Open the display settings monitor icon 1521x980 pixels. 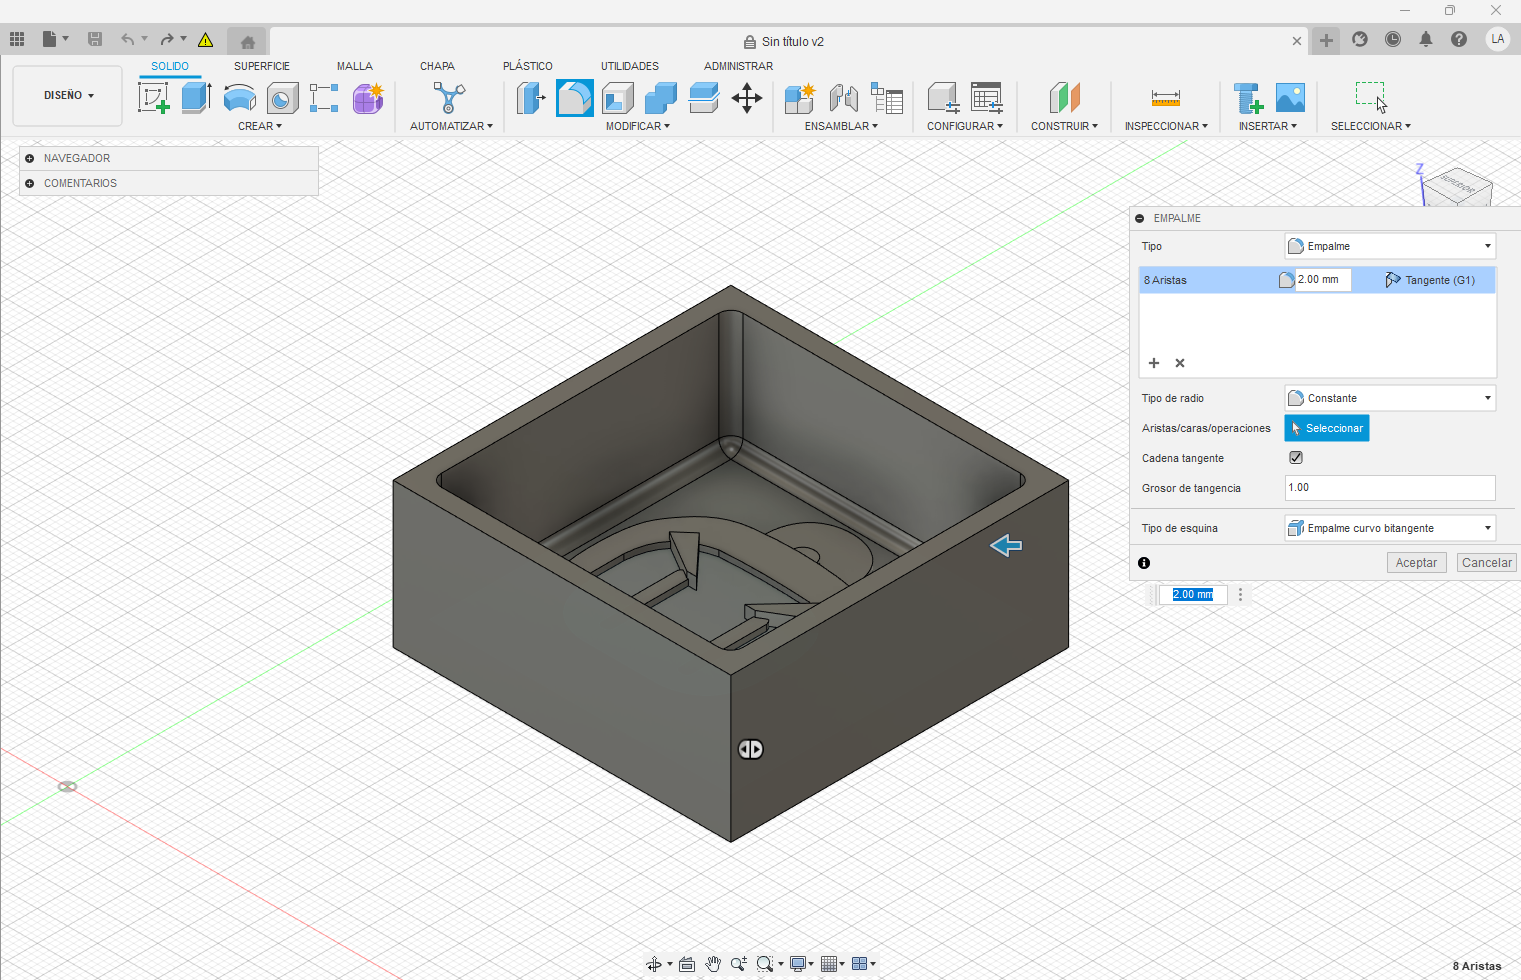798,964
